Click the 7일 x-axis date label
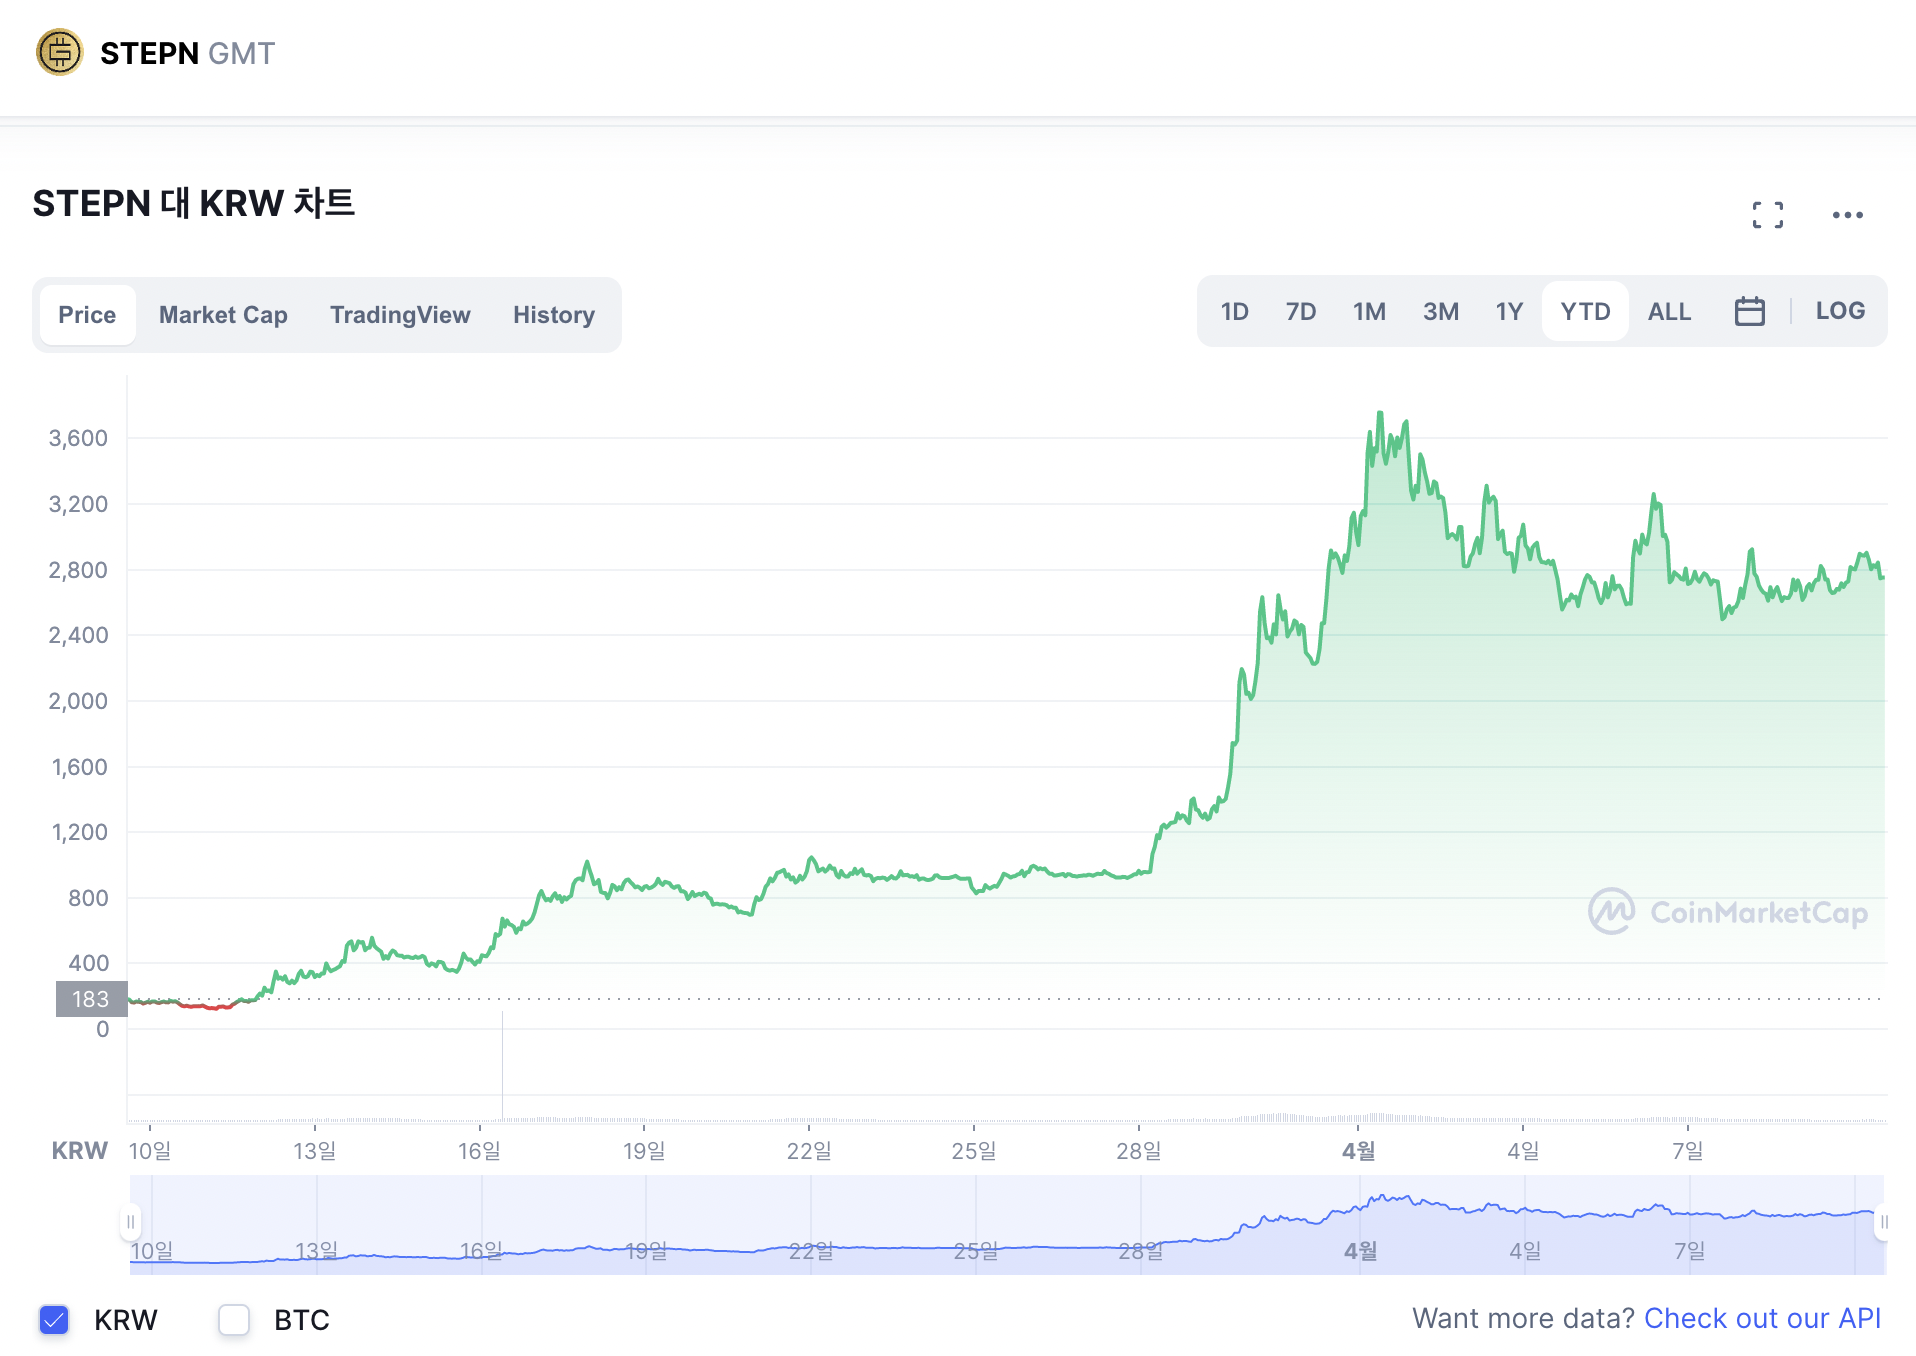This screenshot has width=1916, height=1356. tap(1688, 1151)
